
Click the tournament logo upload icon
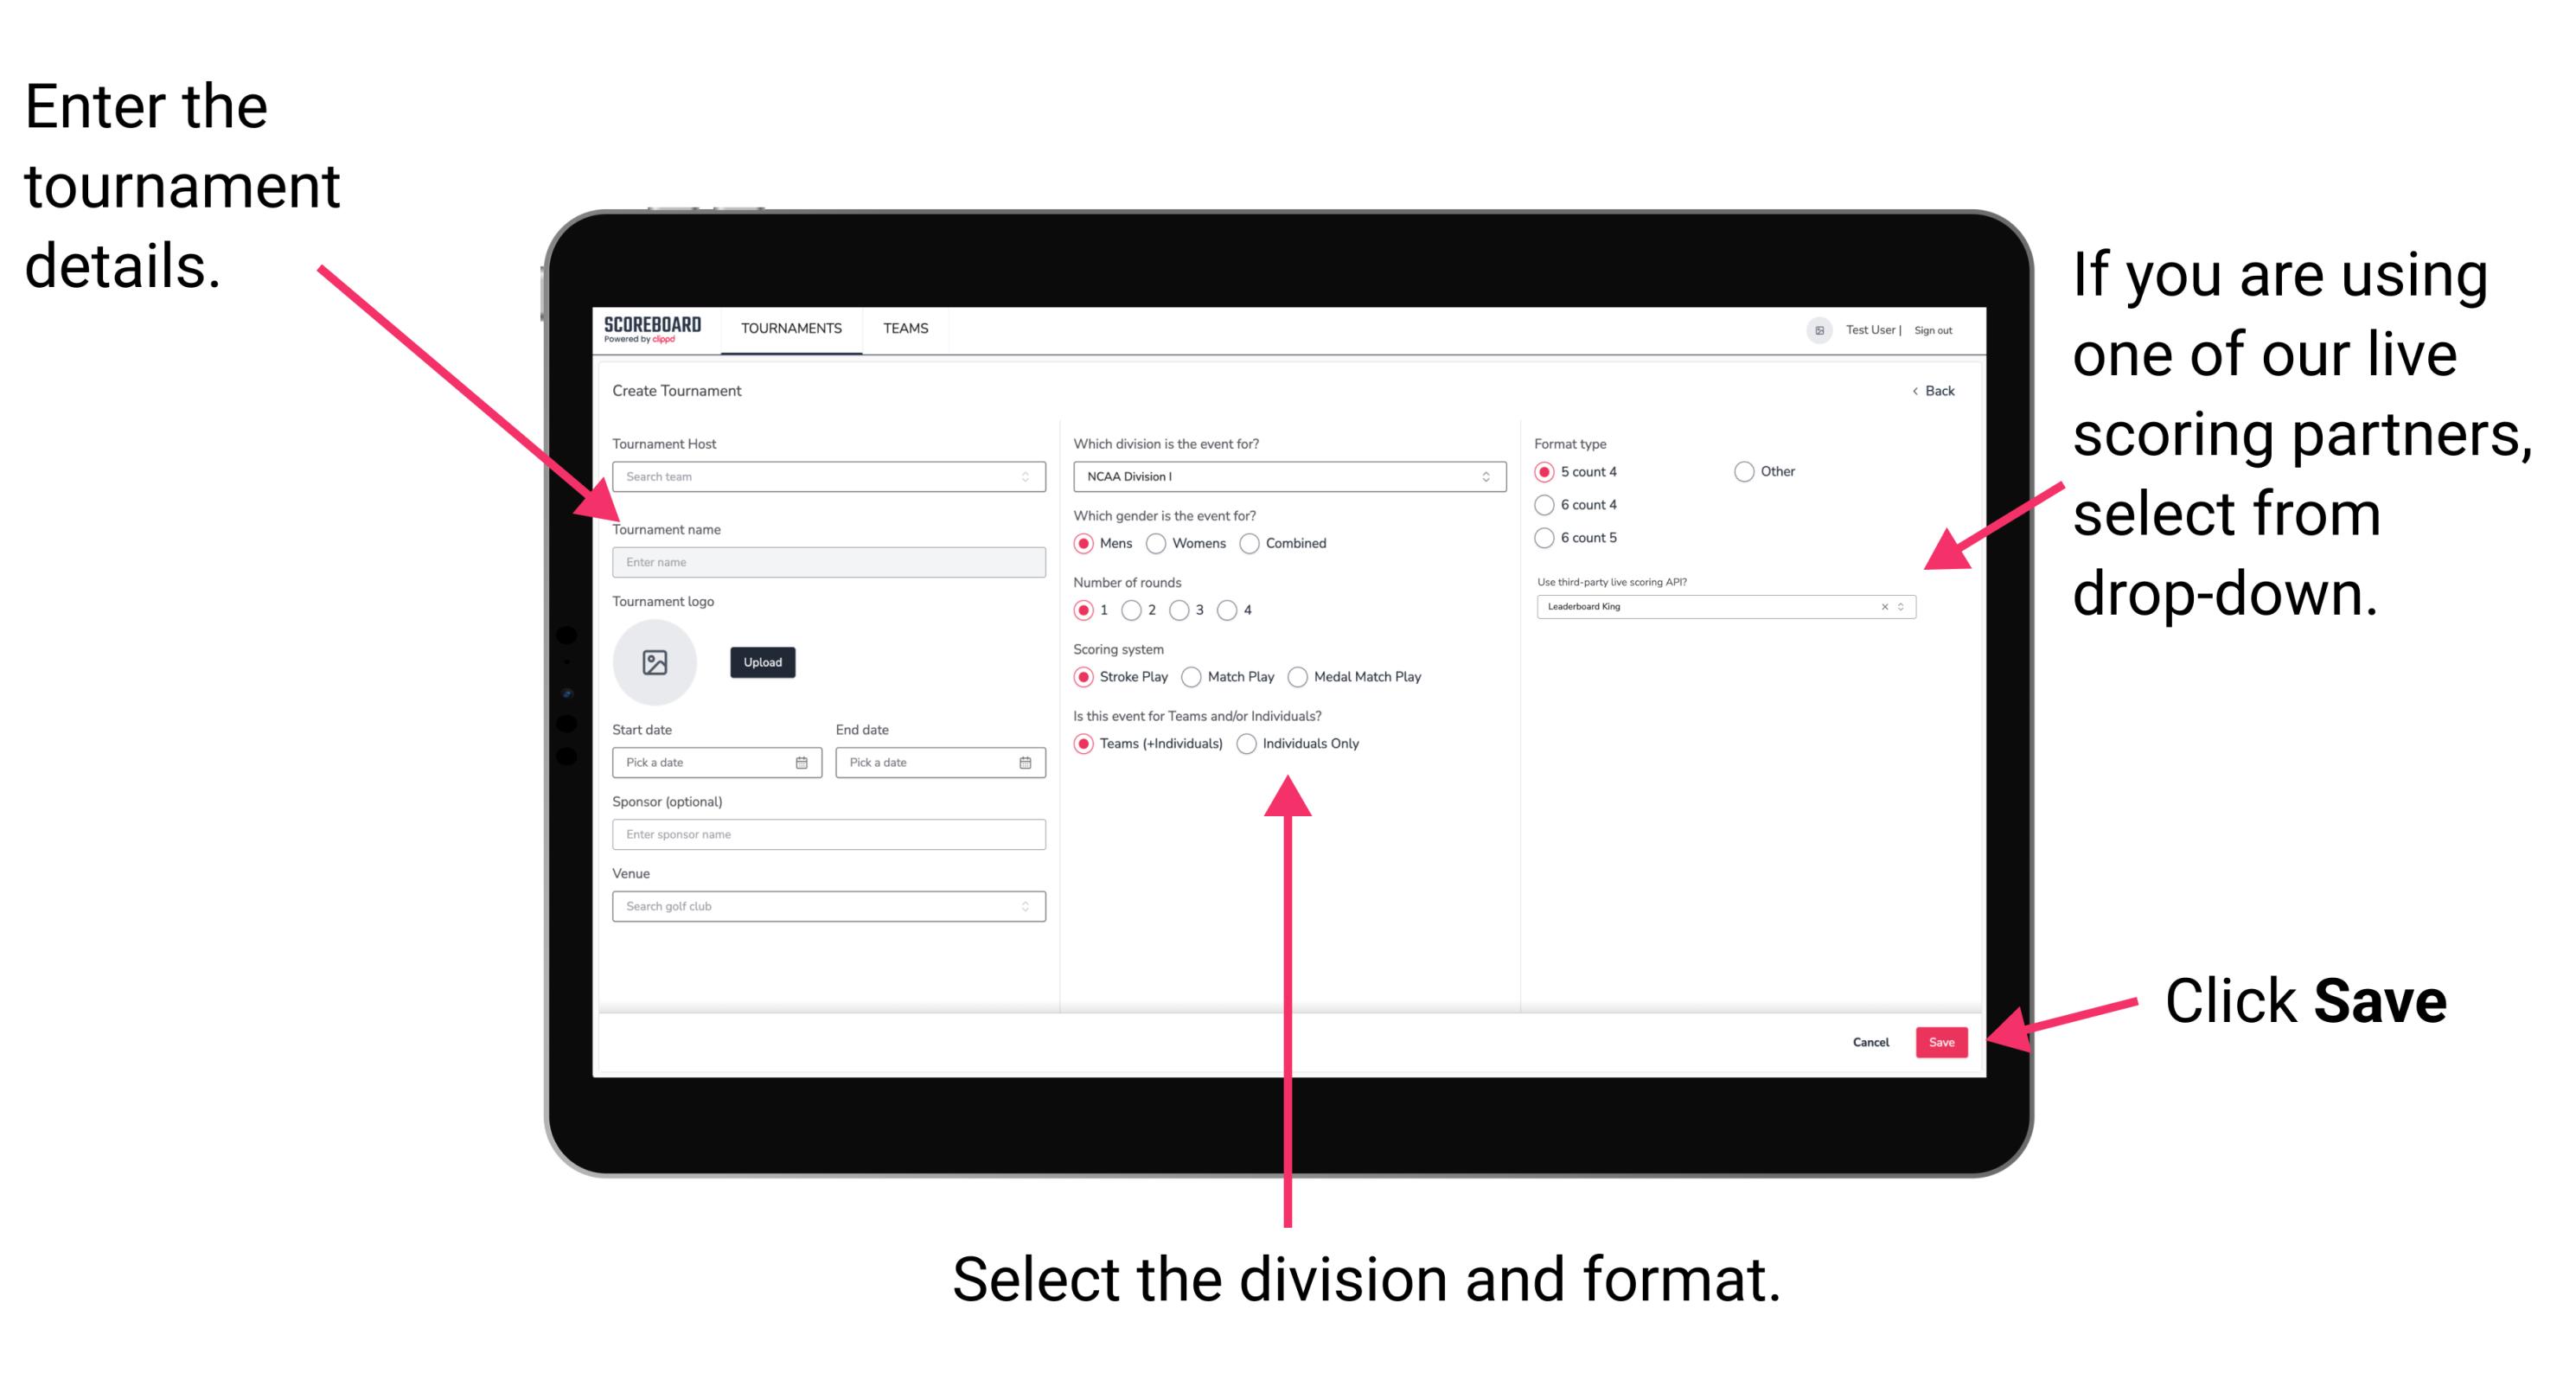(655, 662)
